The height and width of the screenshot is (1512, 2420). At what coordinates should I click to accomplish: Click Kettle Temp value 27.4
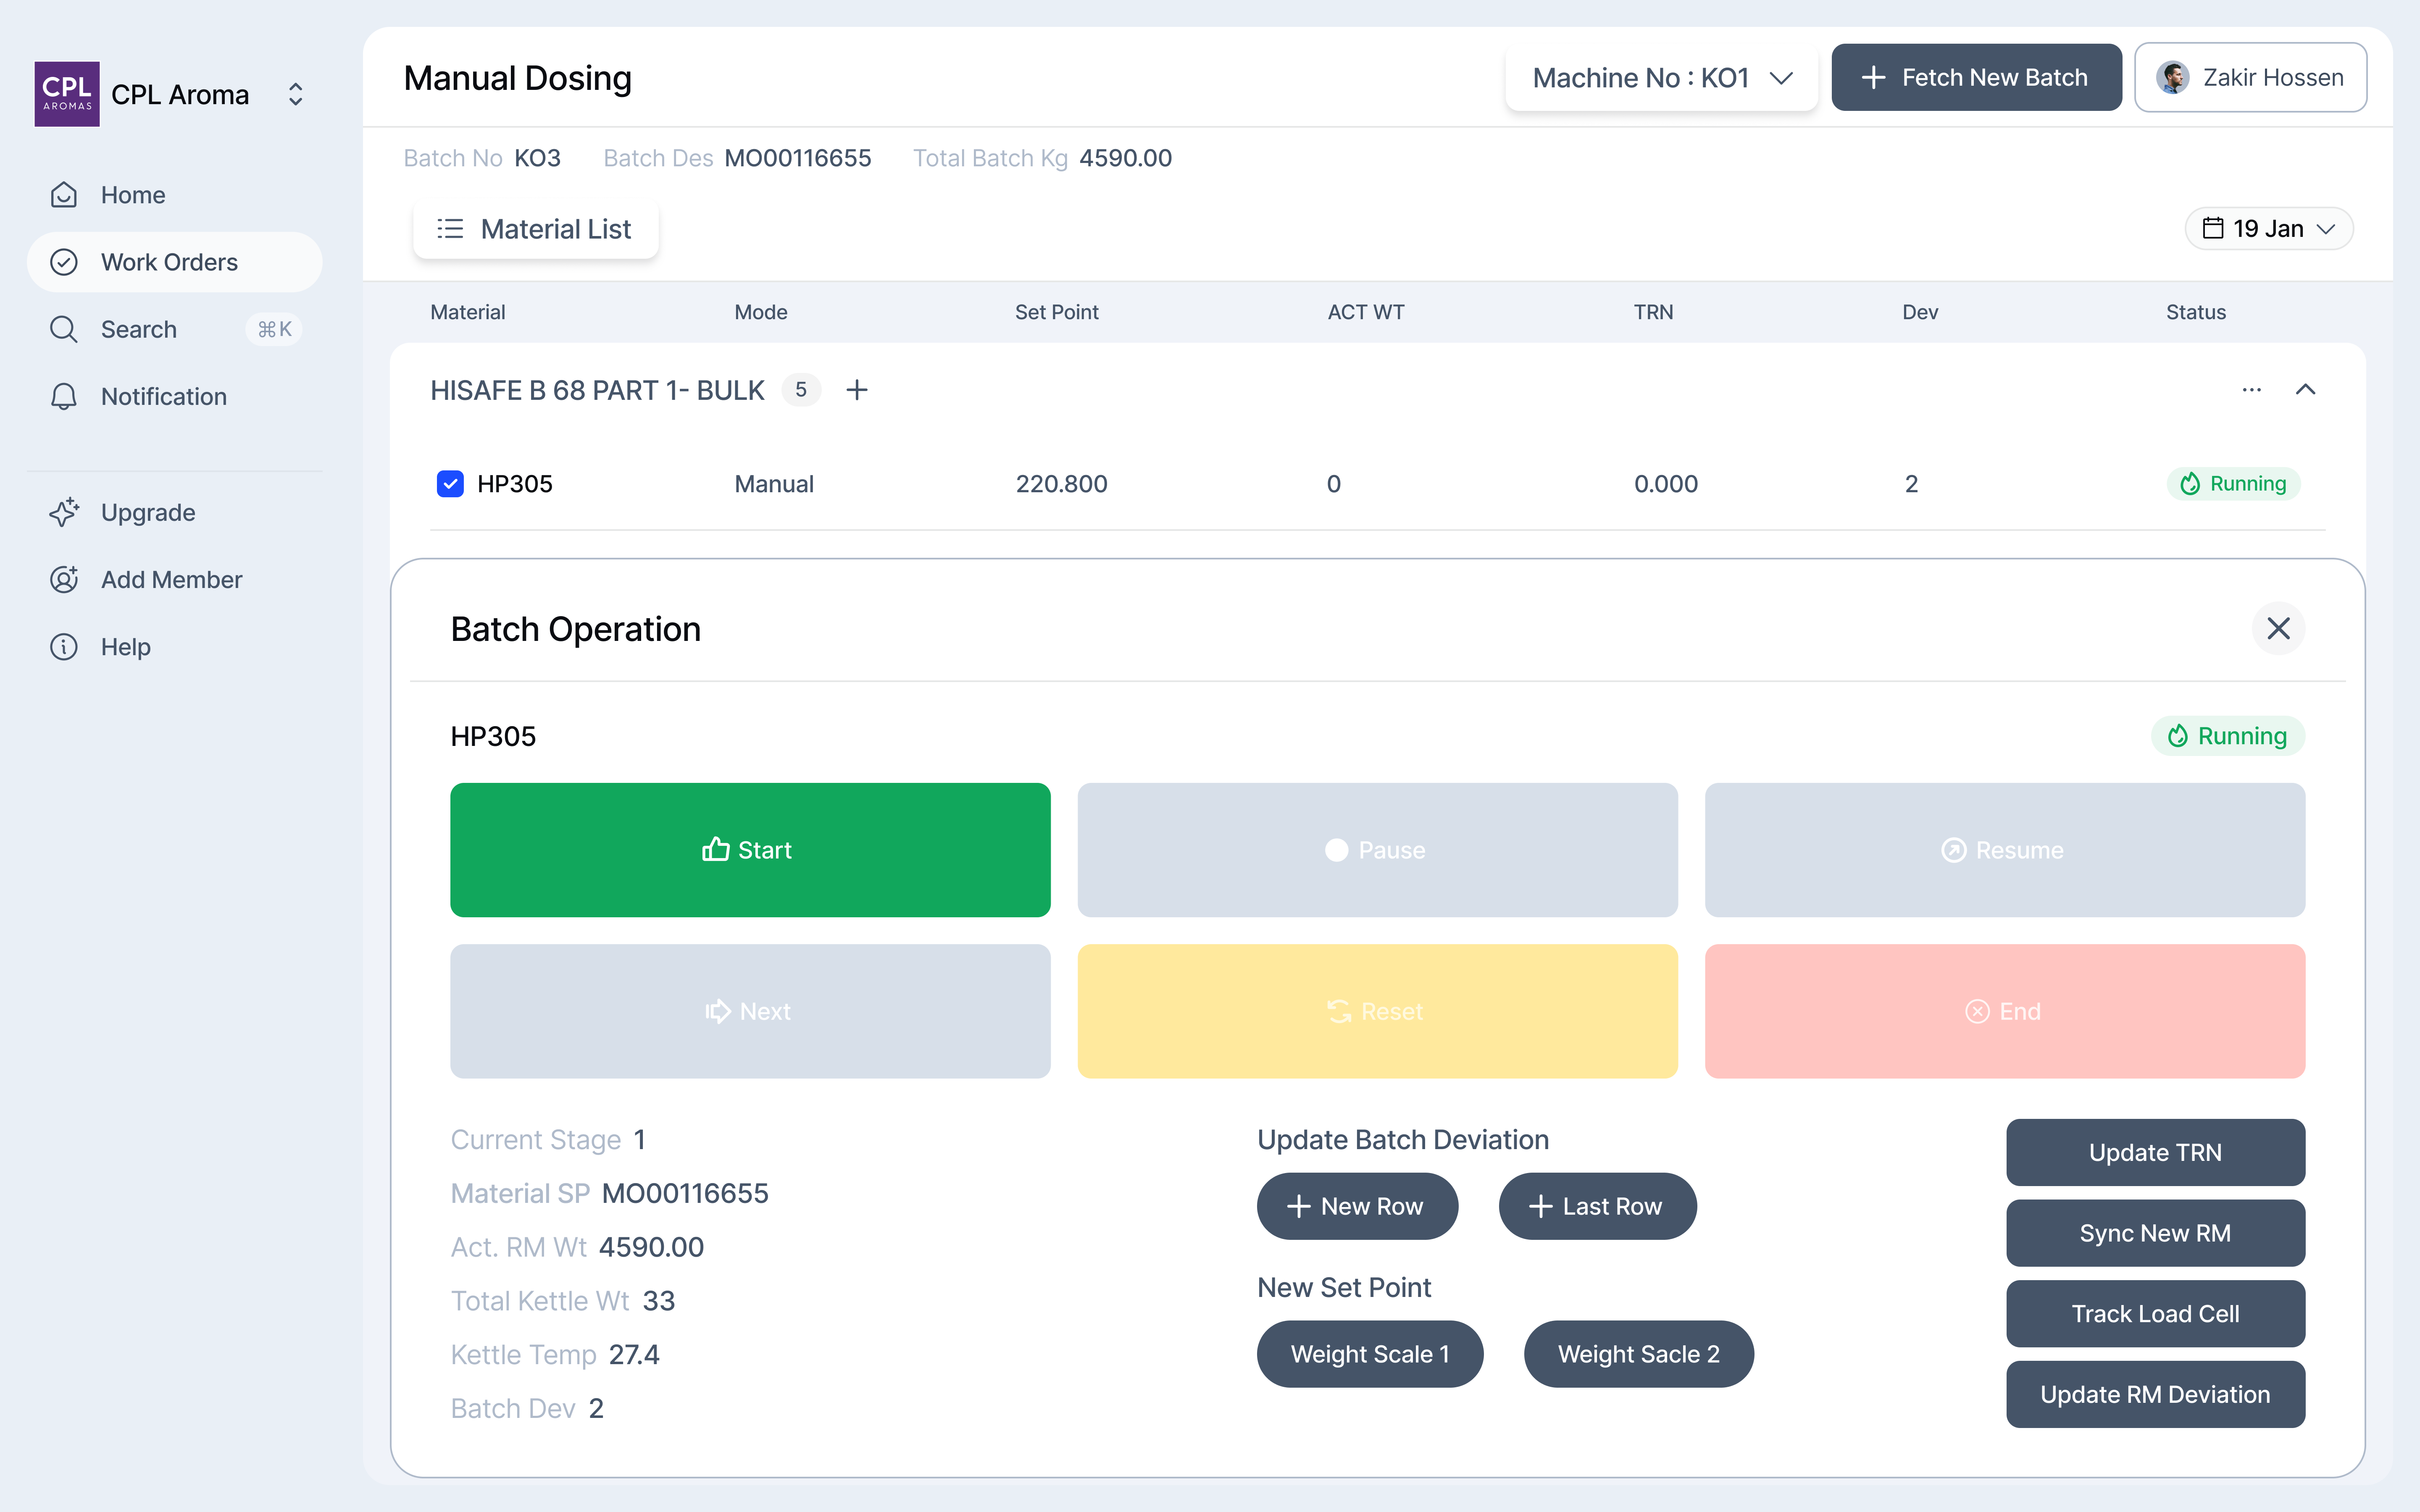[x=634, y=1354]
